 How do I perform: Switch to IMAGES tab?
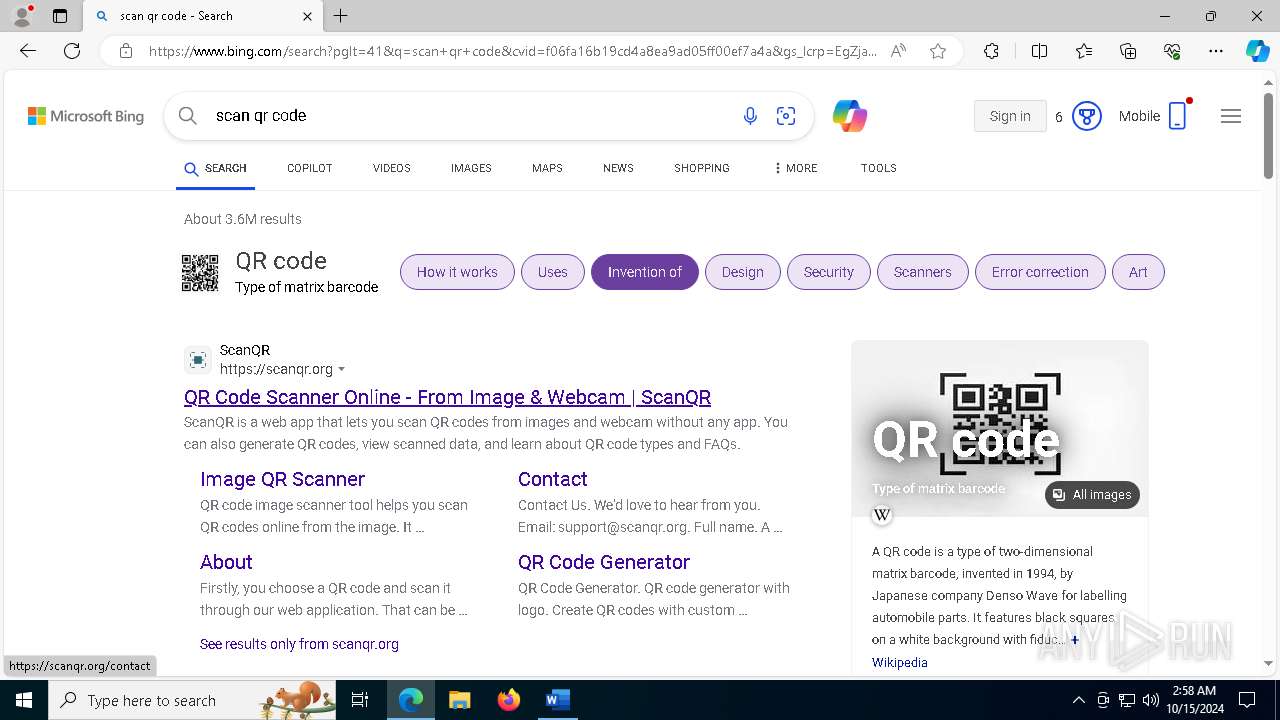(x=471, y=168)
